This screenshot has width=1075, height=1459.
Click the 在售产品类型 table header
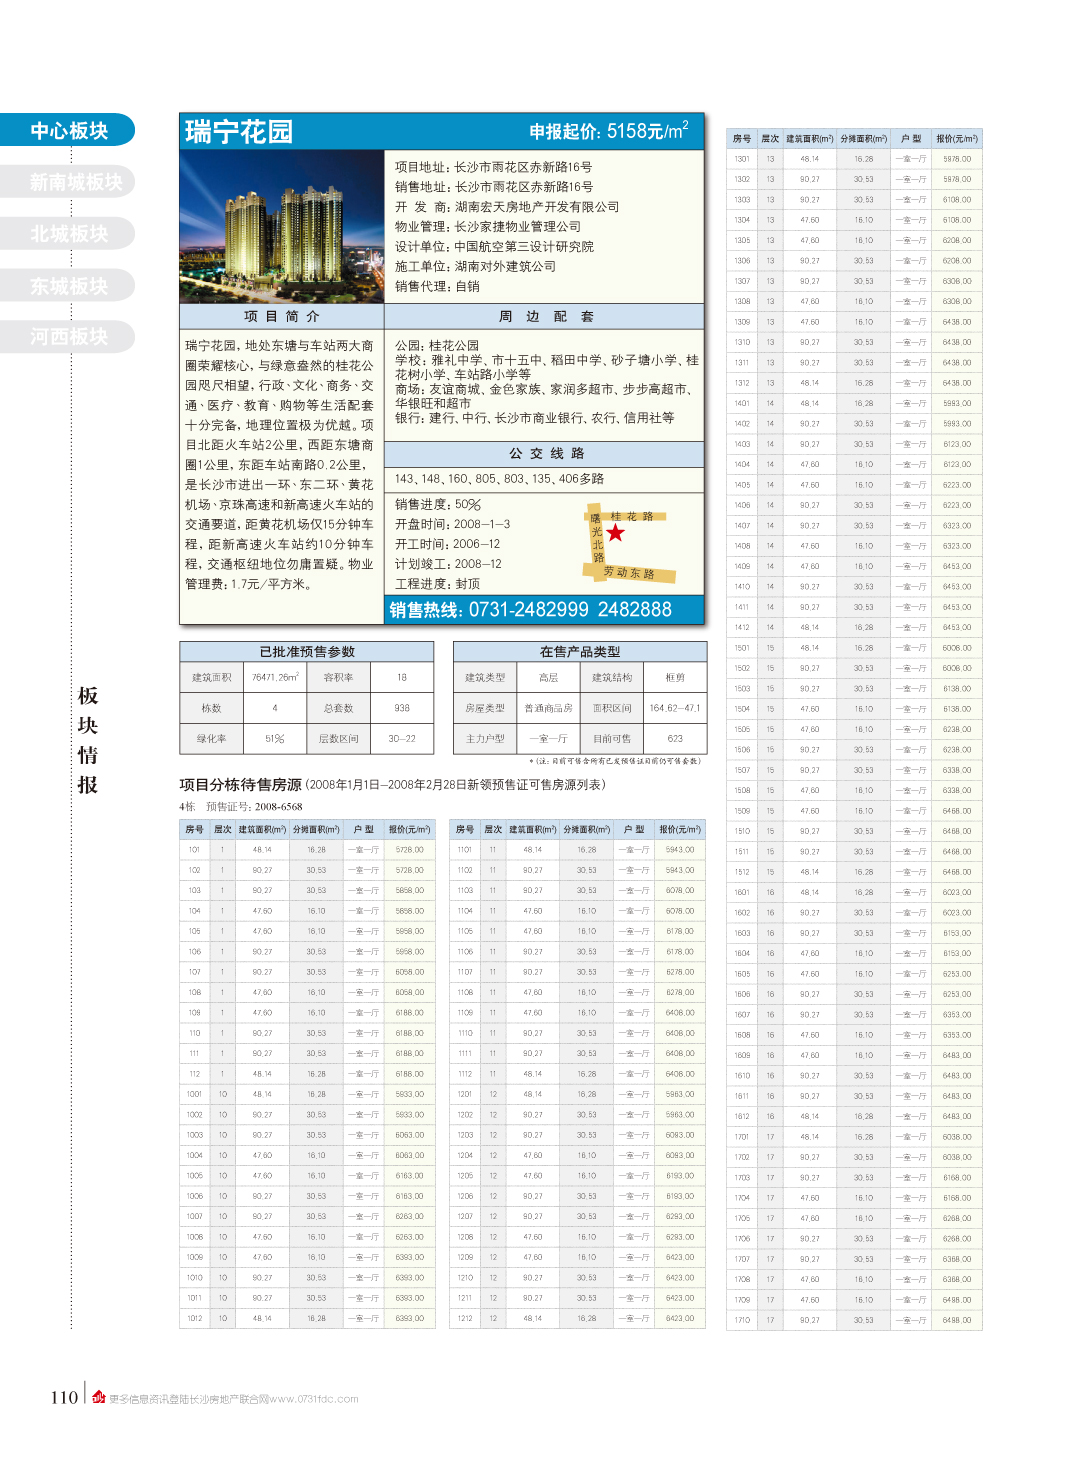[x=580, y=652]
